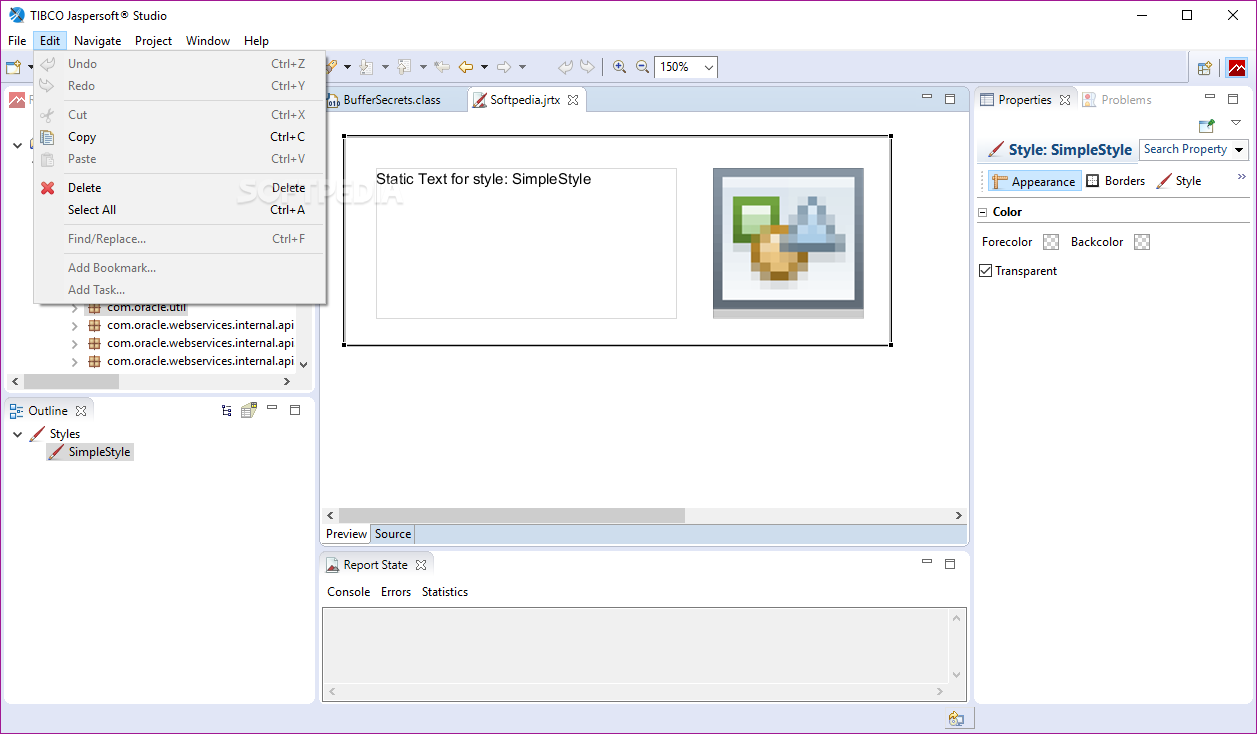This screenshot has height=734, width=1257.
Task: Collapse the Color section
Action: click(982, 212)
